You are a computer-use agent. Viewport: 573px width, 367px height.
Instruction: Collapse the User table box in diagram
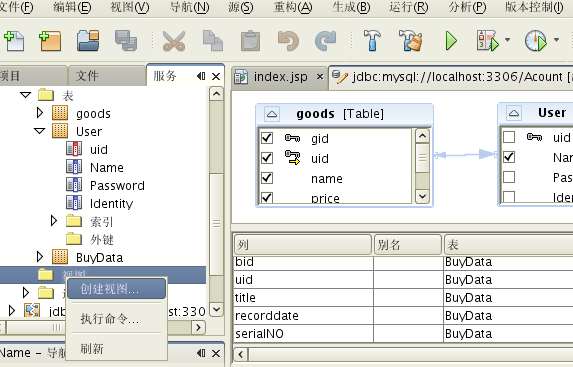point(514,113)
